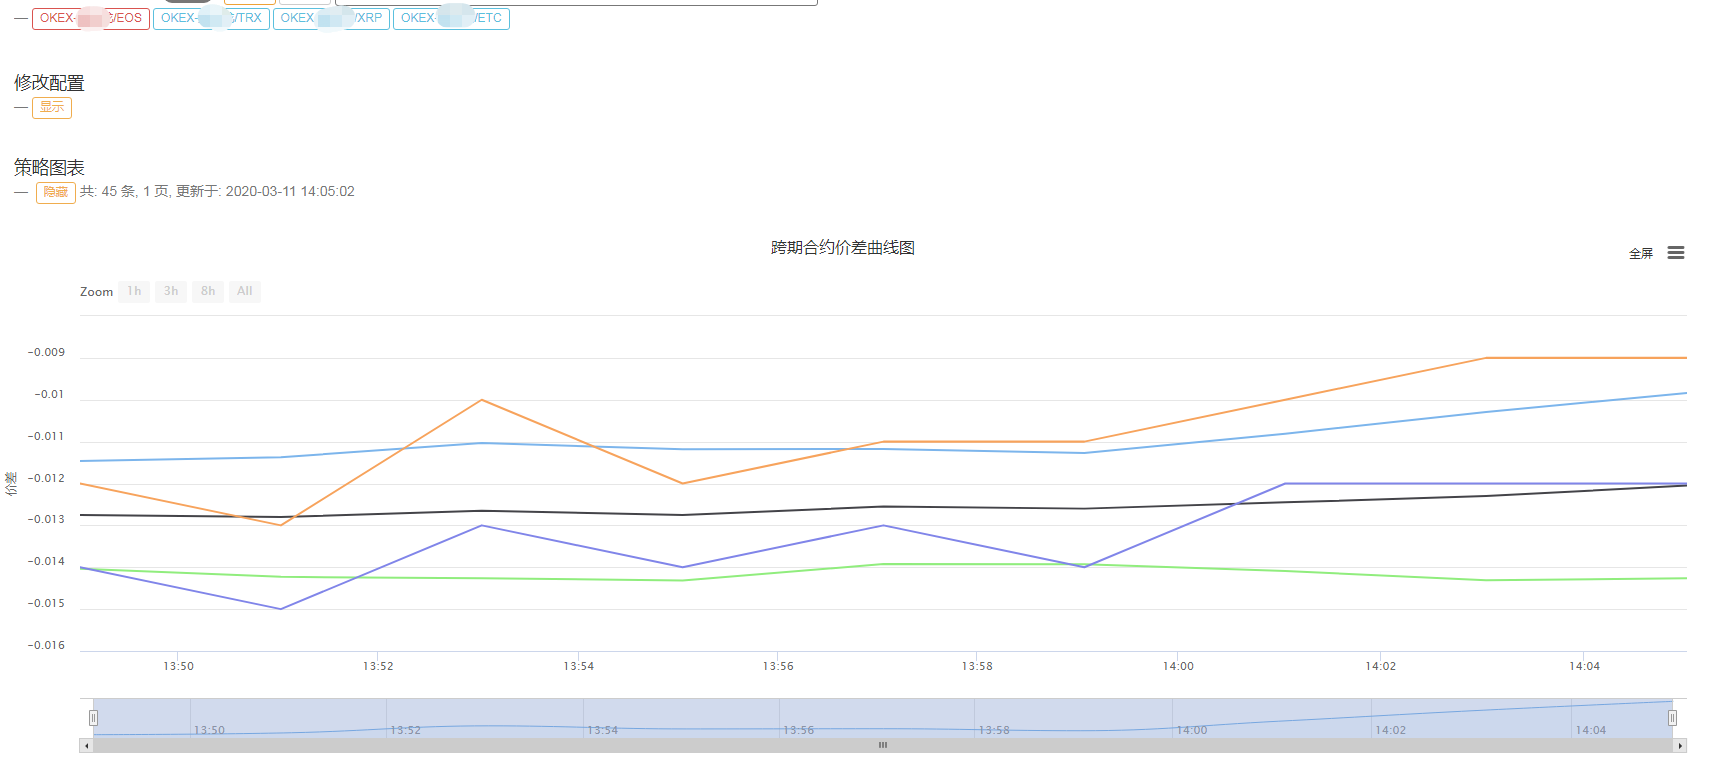Select the OKEX TRX pair tag

pos(211,18)
